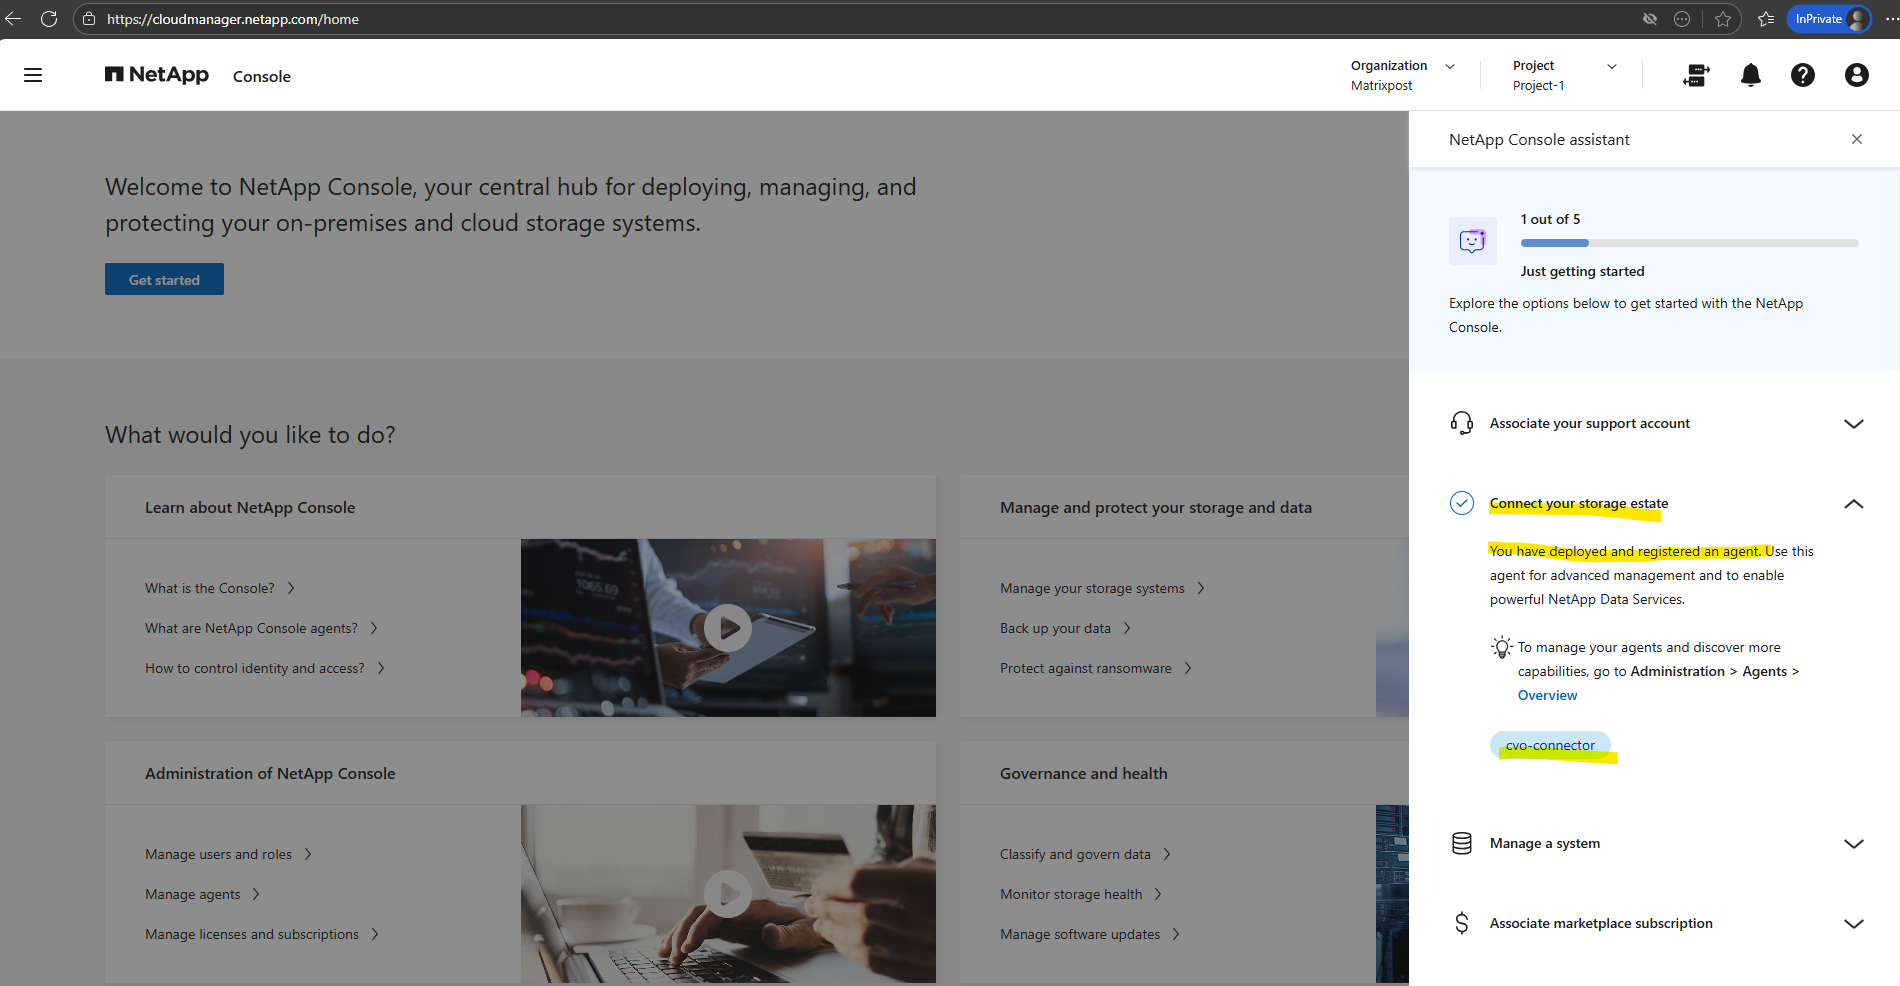Open Manage your storage systems link

(x=1102, y=588)
